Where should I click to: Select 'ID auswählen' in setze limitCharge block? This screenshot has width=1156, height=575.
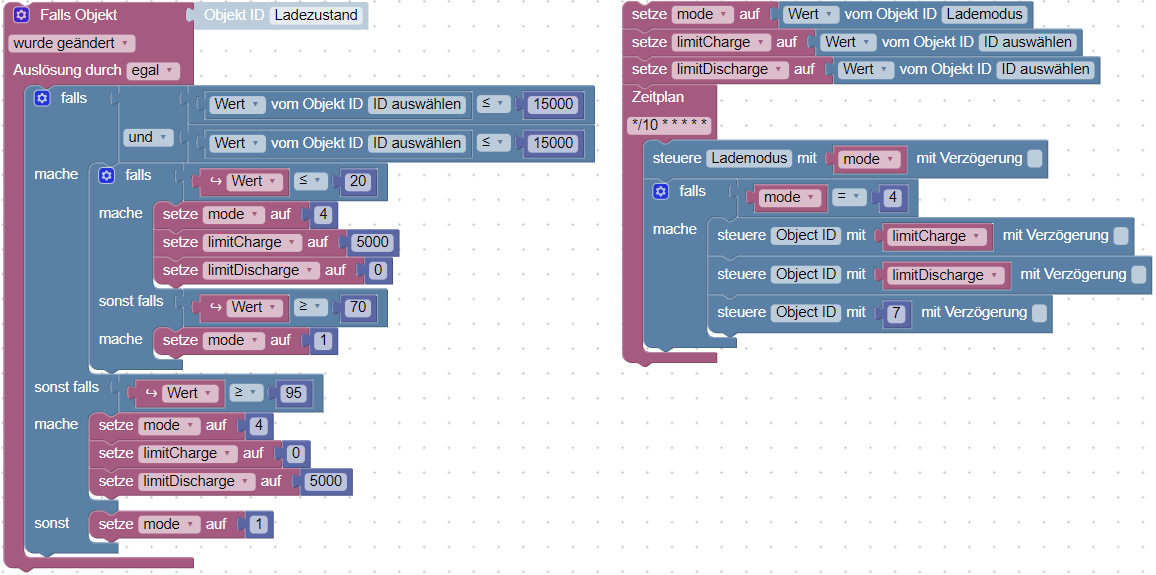coord(1027,42)
